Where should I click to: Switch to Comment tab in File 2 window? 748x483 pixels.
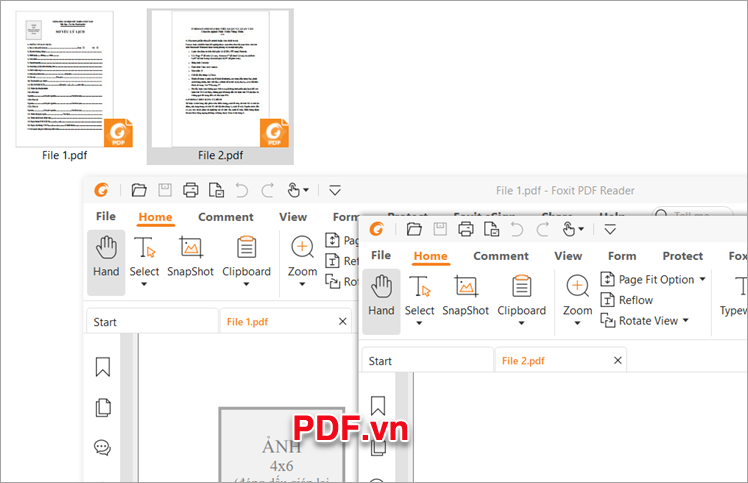501,256
